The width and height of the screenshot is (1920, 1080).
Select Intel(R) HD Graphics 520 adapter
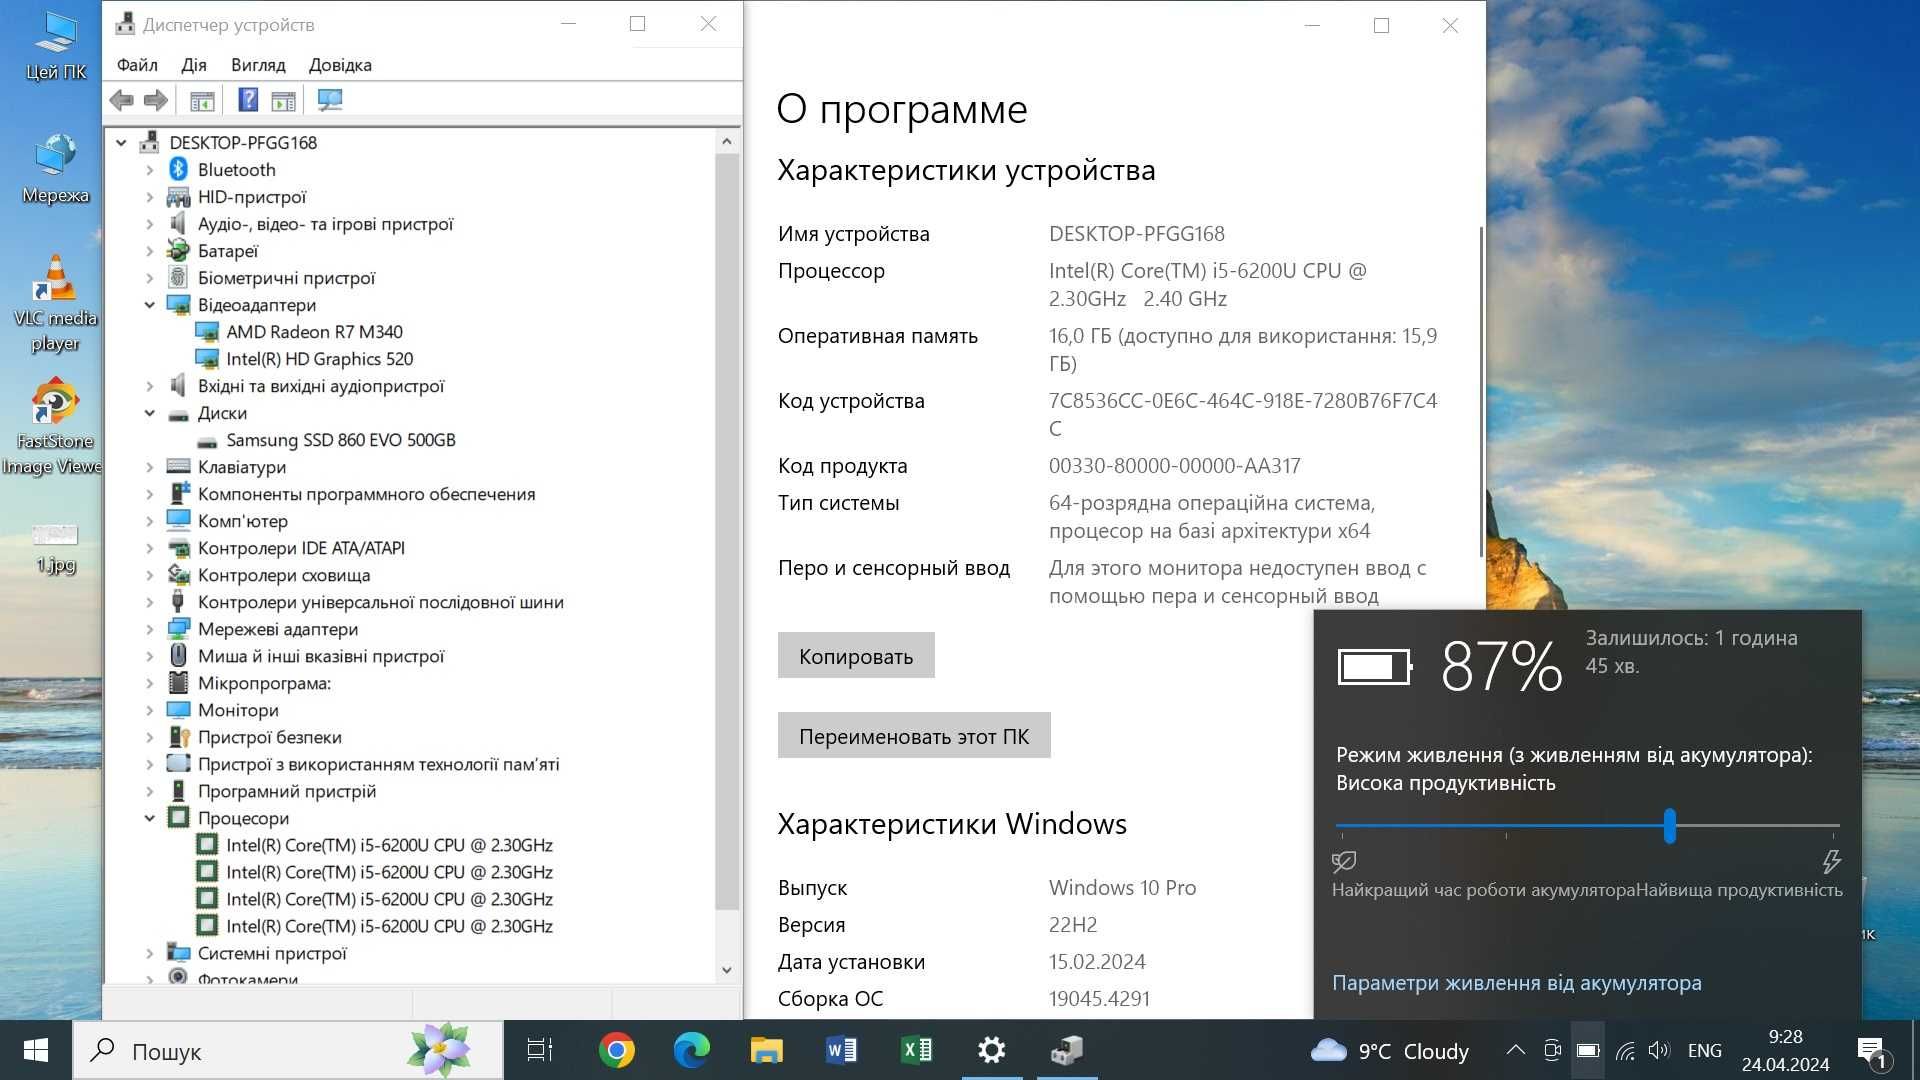coord(319,359)
